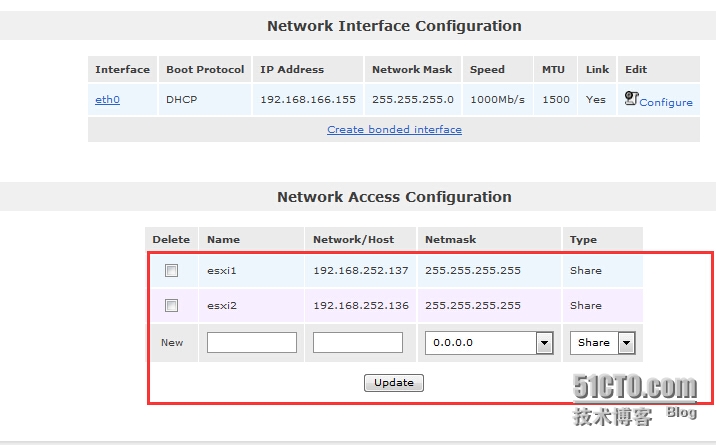Click the 255.255.255.0 network mask cell
Image resolution: width=716 pixels, height=445 pixels.
(x=413, y=99)
